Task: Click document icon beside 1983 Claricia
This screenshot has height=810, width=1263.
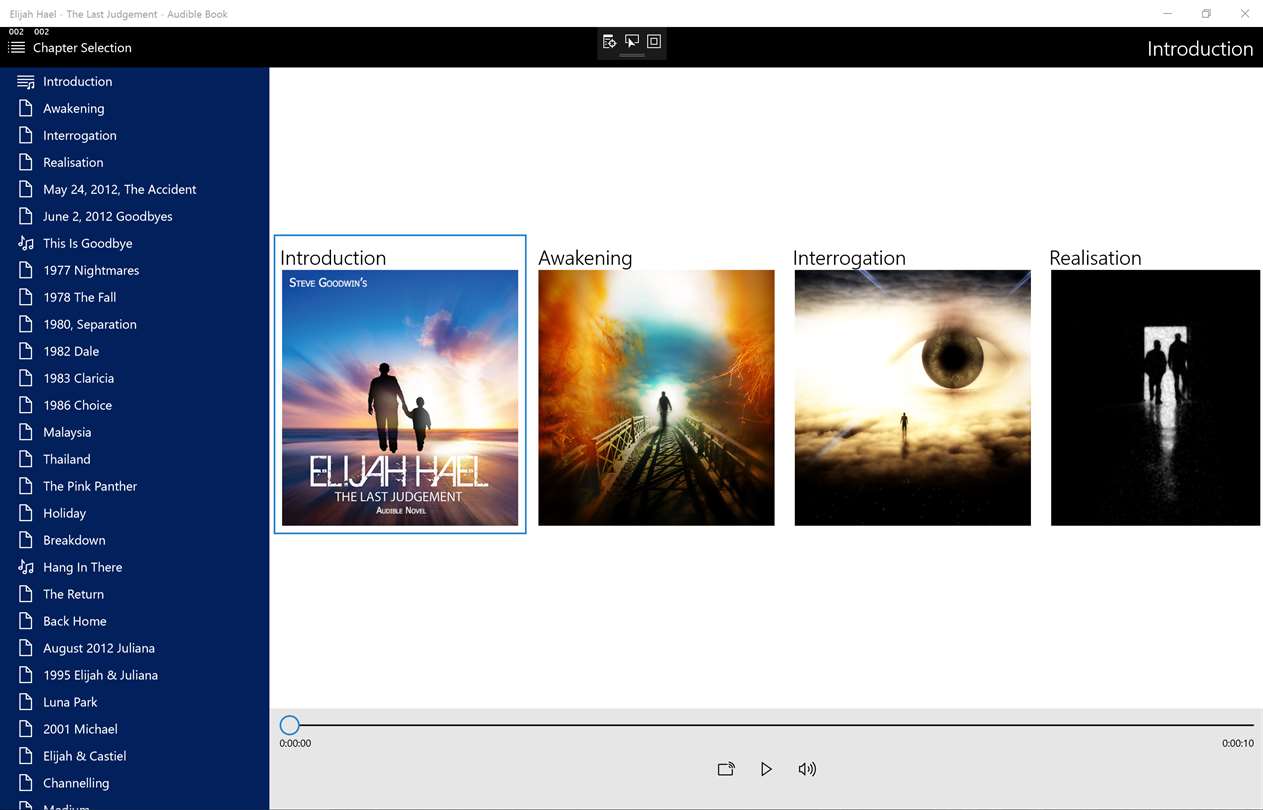Action: [26, 378]
